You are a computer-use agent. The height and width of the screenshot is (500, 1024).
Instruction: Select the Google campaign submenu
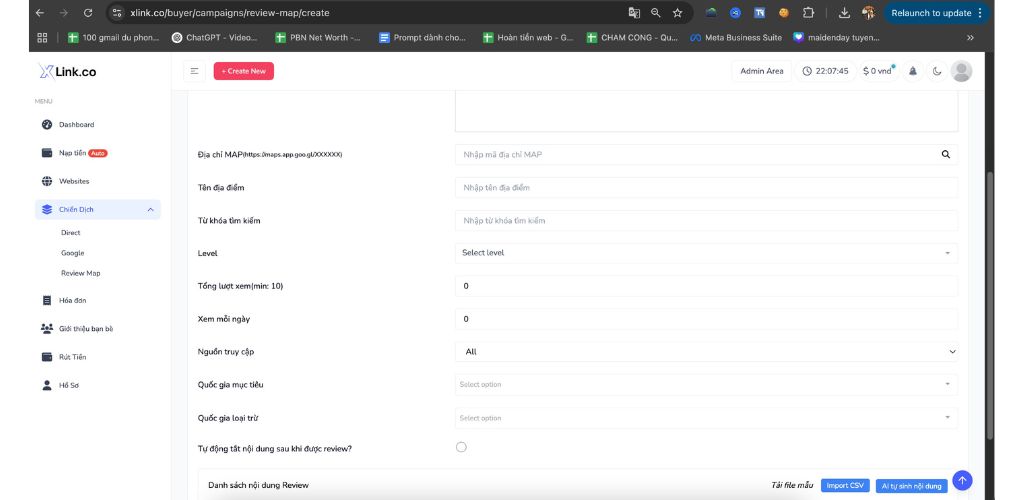(x=72, y=253)
